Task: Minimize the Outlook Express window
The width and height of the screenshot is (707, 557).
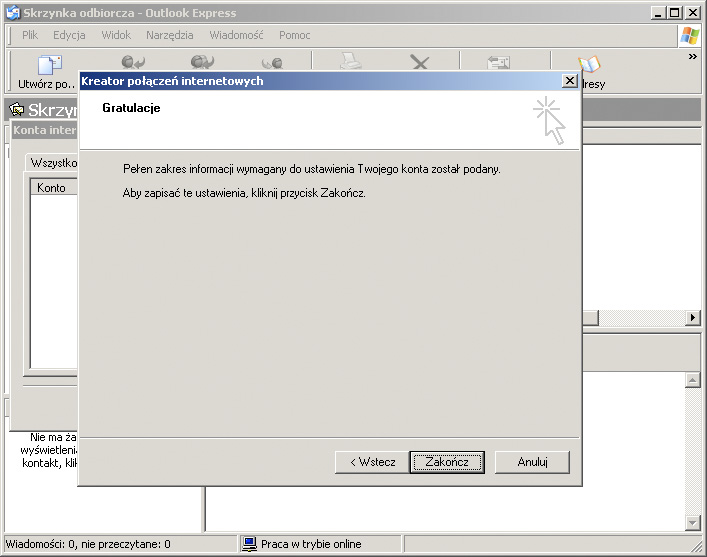Action: point(659,13)
